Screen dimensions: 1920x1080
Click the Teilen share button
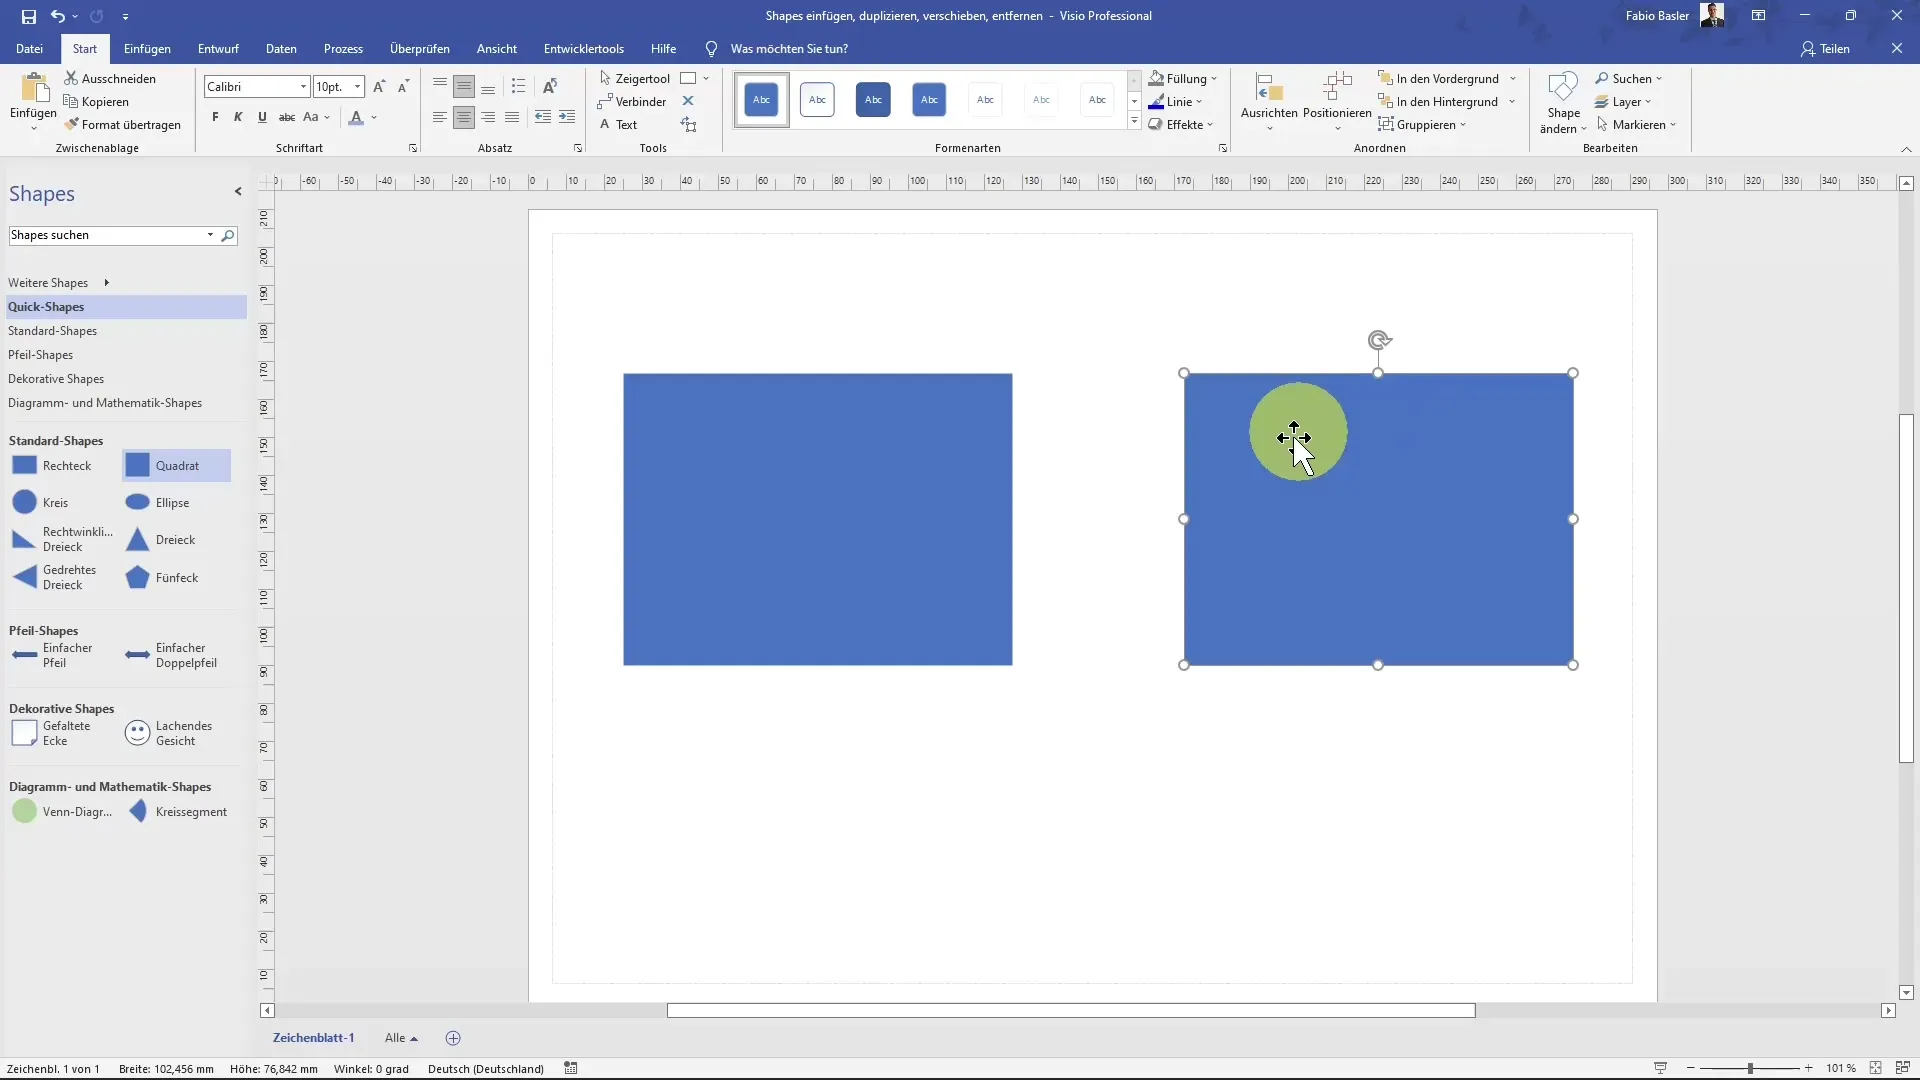point(1825,48)
